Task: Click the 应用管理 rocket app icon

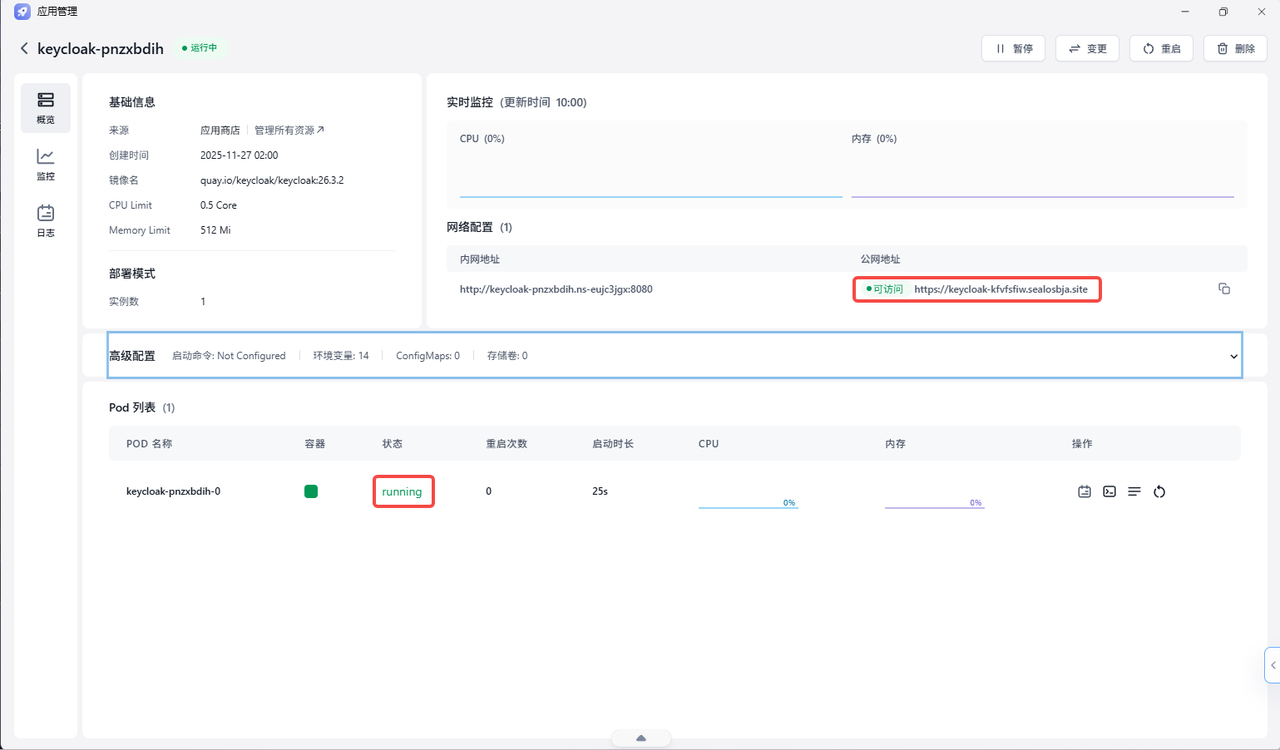Action: 22,12
